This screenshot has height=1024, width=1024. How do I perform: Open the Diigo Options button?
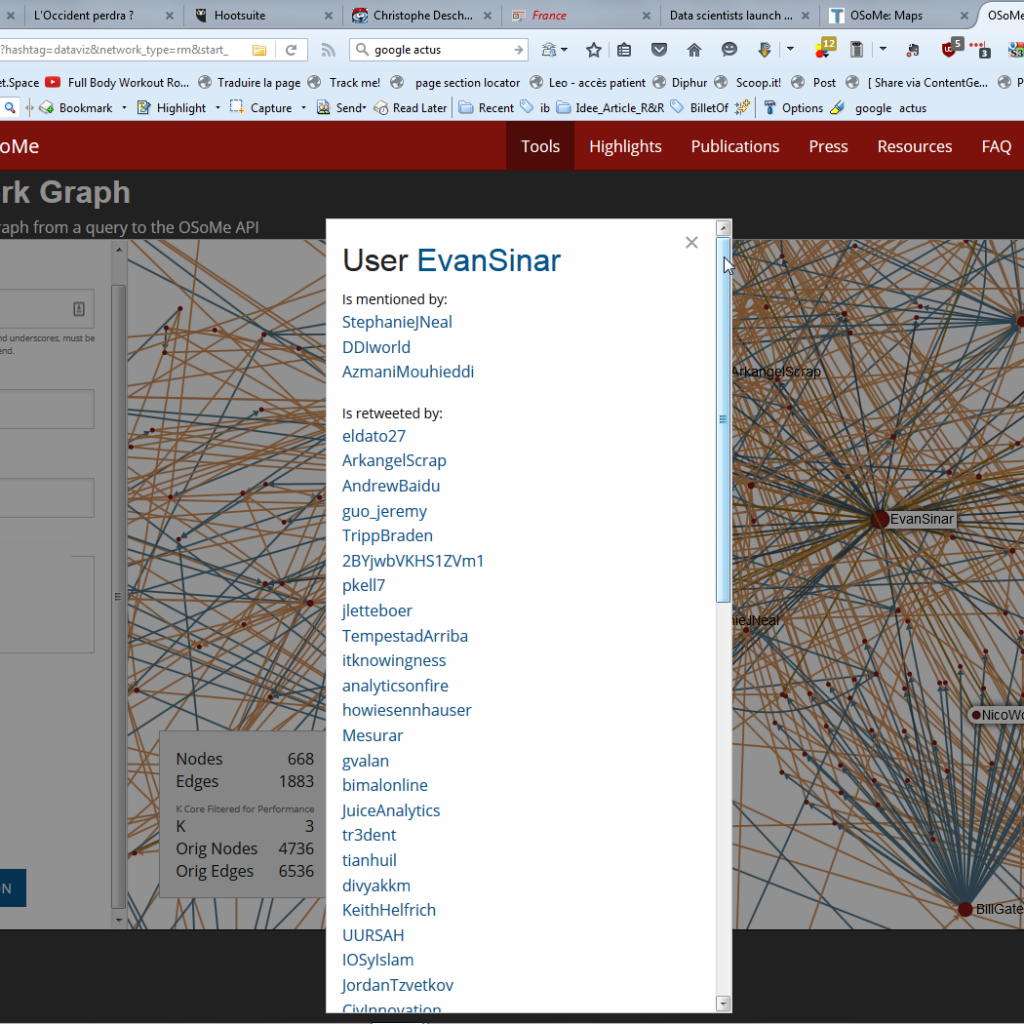793,108
